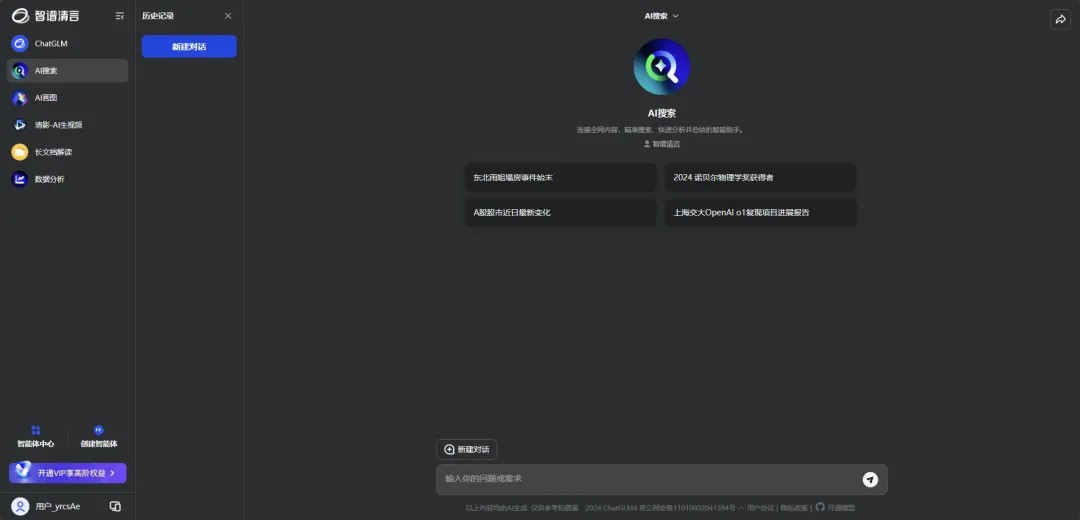
Task: Click the 智谱清言 author label
Action: click(x=661, y=144)
